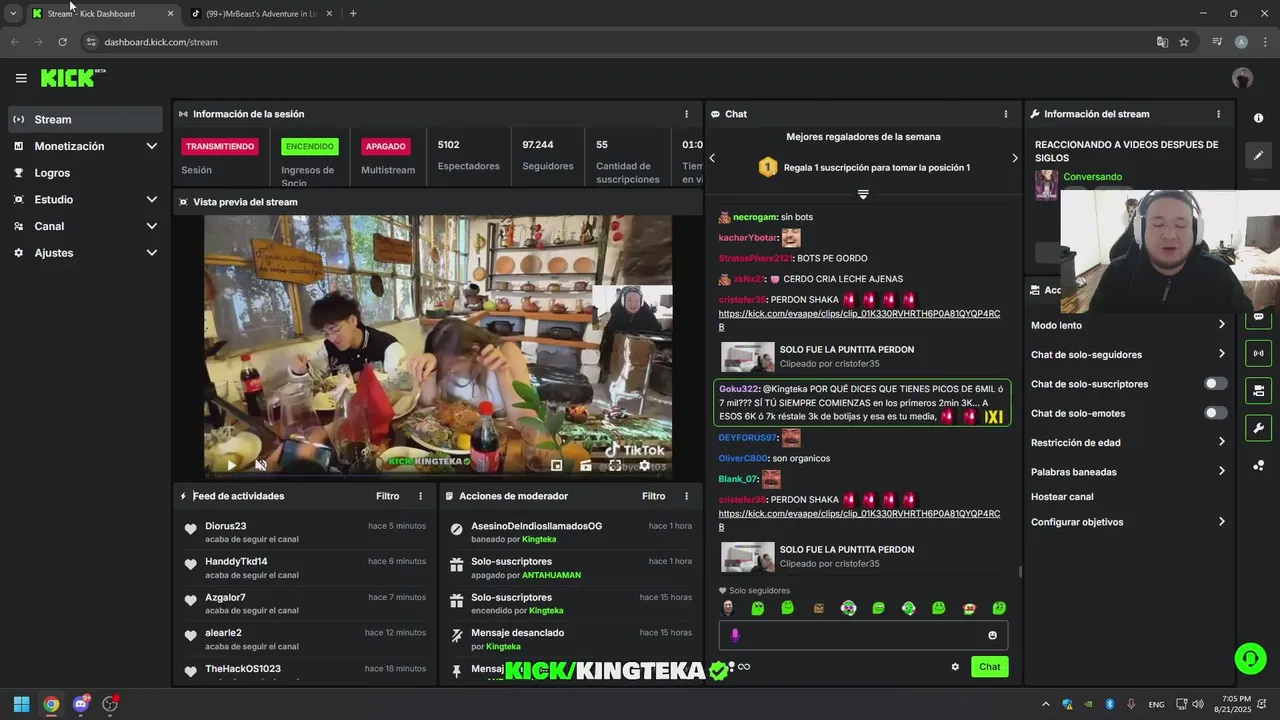The height and width of the screenshot is (720, 1280).
Task: Expand the Canal sidebar section
Action: [x=85, y=226]
